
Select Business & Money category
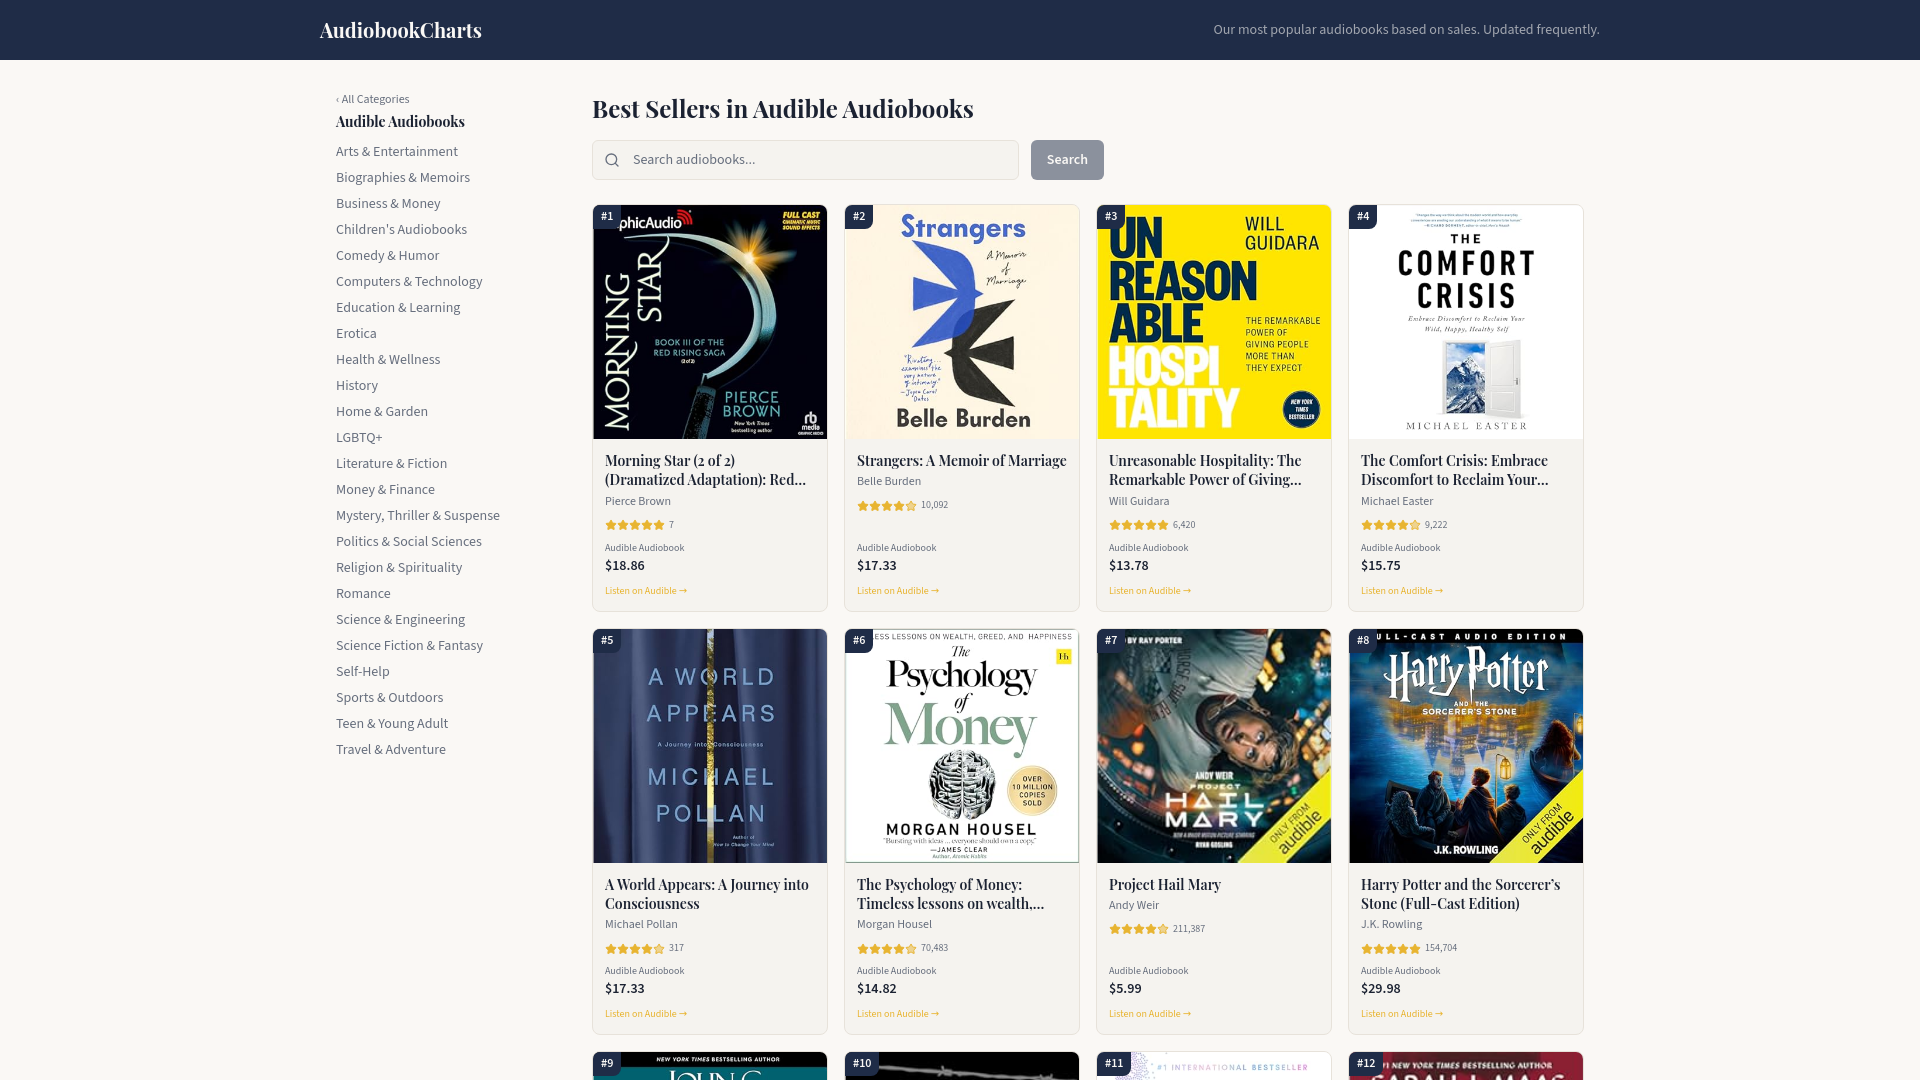(x=388, y=203)
